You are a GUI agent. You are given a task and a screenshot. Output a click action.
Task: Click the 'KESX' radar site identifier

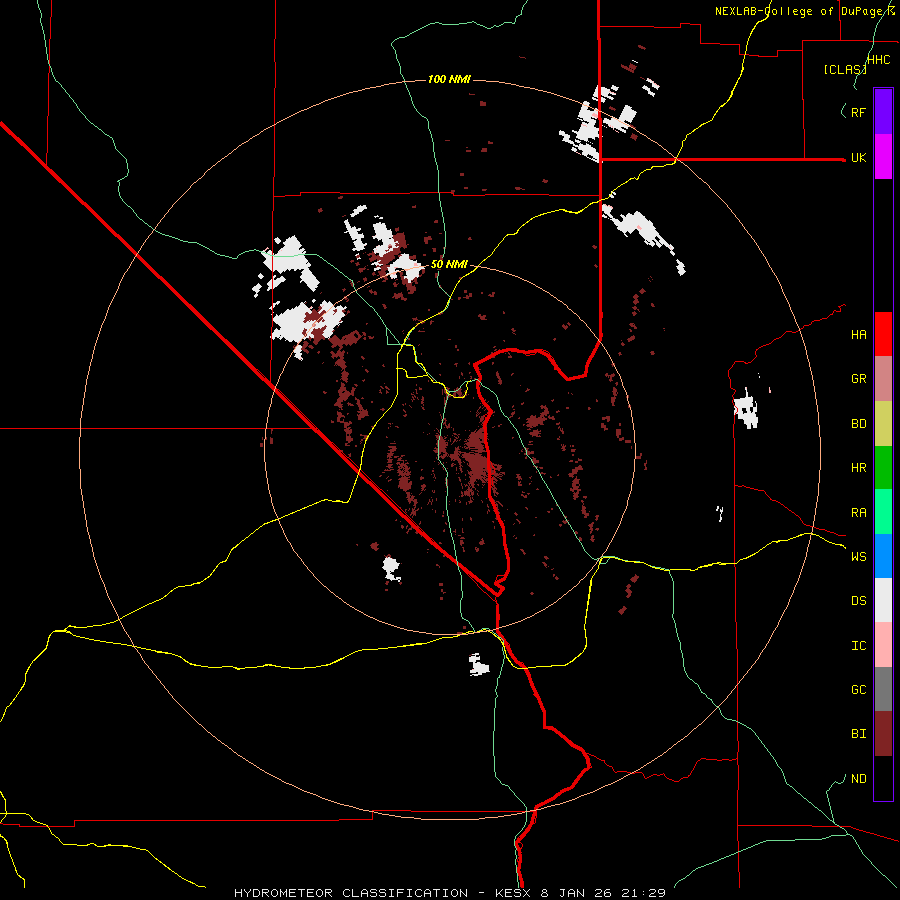514,893
